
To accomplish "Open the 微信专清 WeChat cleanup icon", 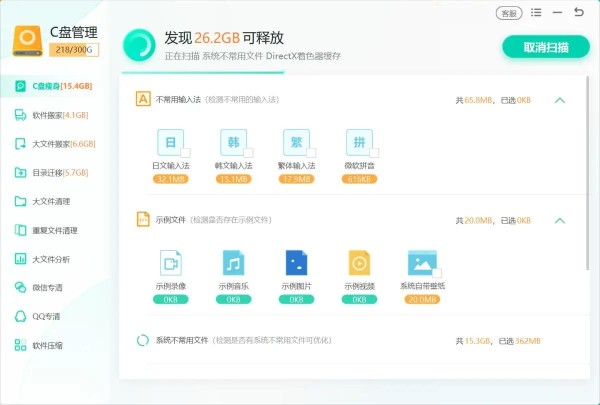I will [21, 288].
